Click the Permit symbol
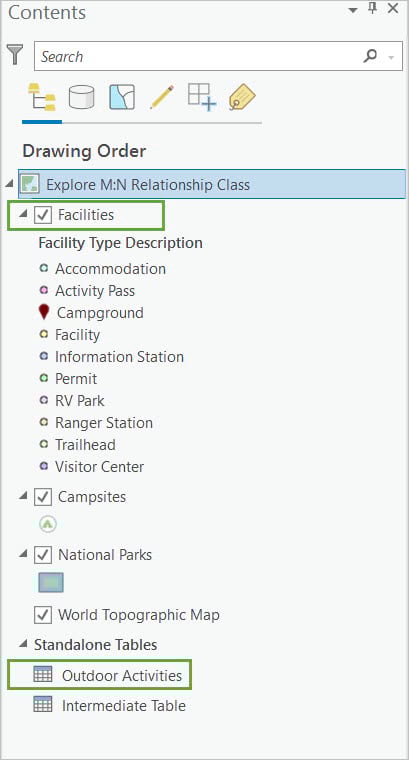The image size is (409, 760). pyautogui.click(x=44, y=378)
